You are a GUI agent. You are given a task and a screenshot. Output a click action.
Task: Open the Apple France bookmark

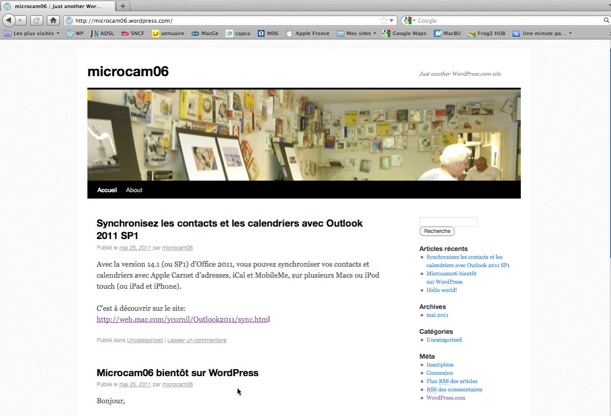click(x=308, y=33)
